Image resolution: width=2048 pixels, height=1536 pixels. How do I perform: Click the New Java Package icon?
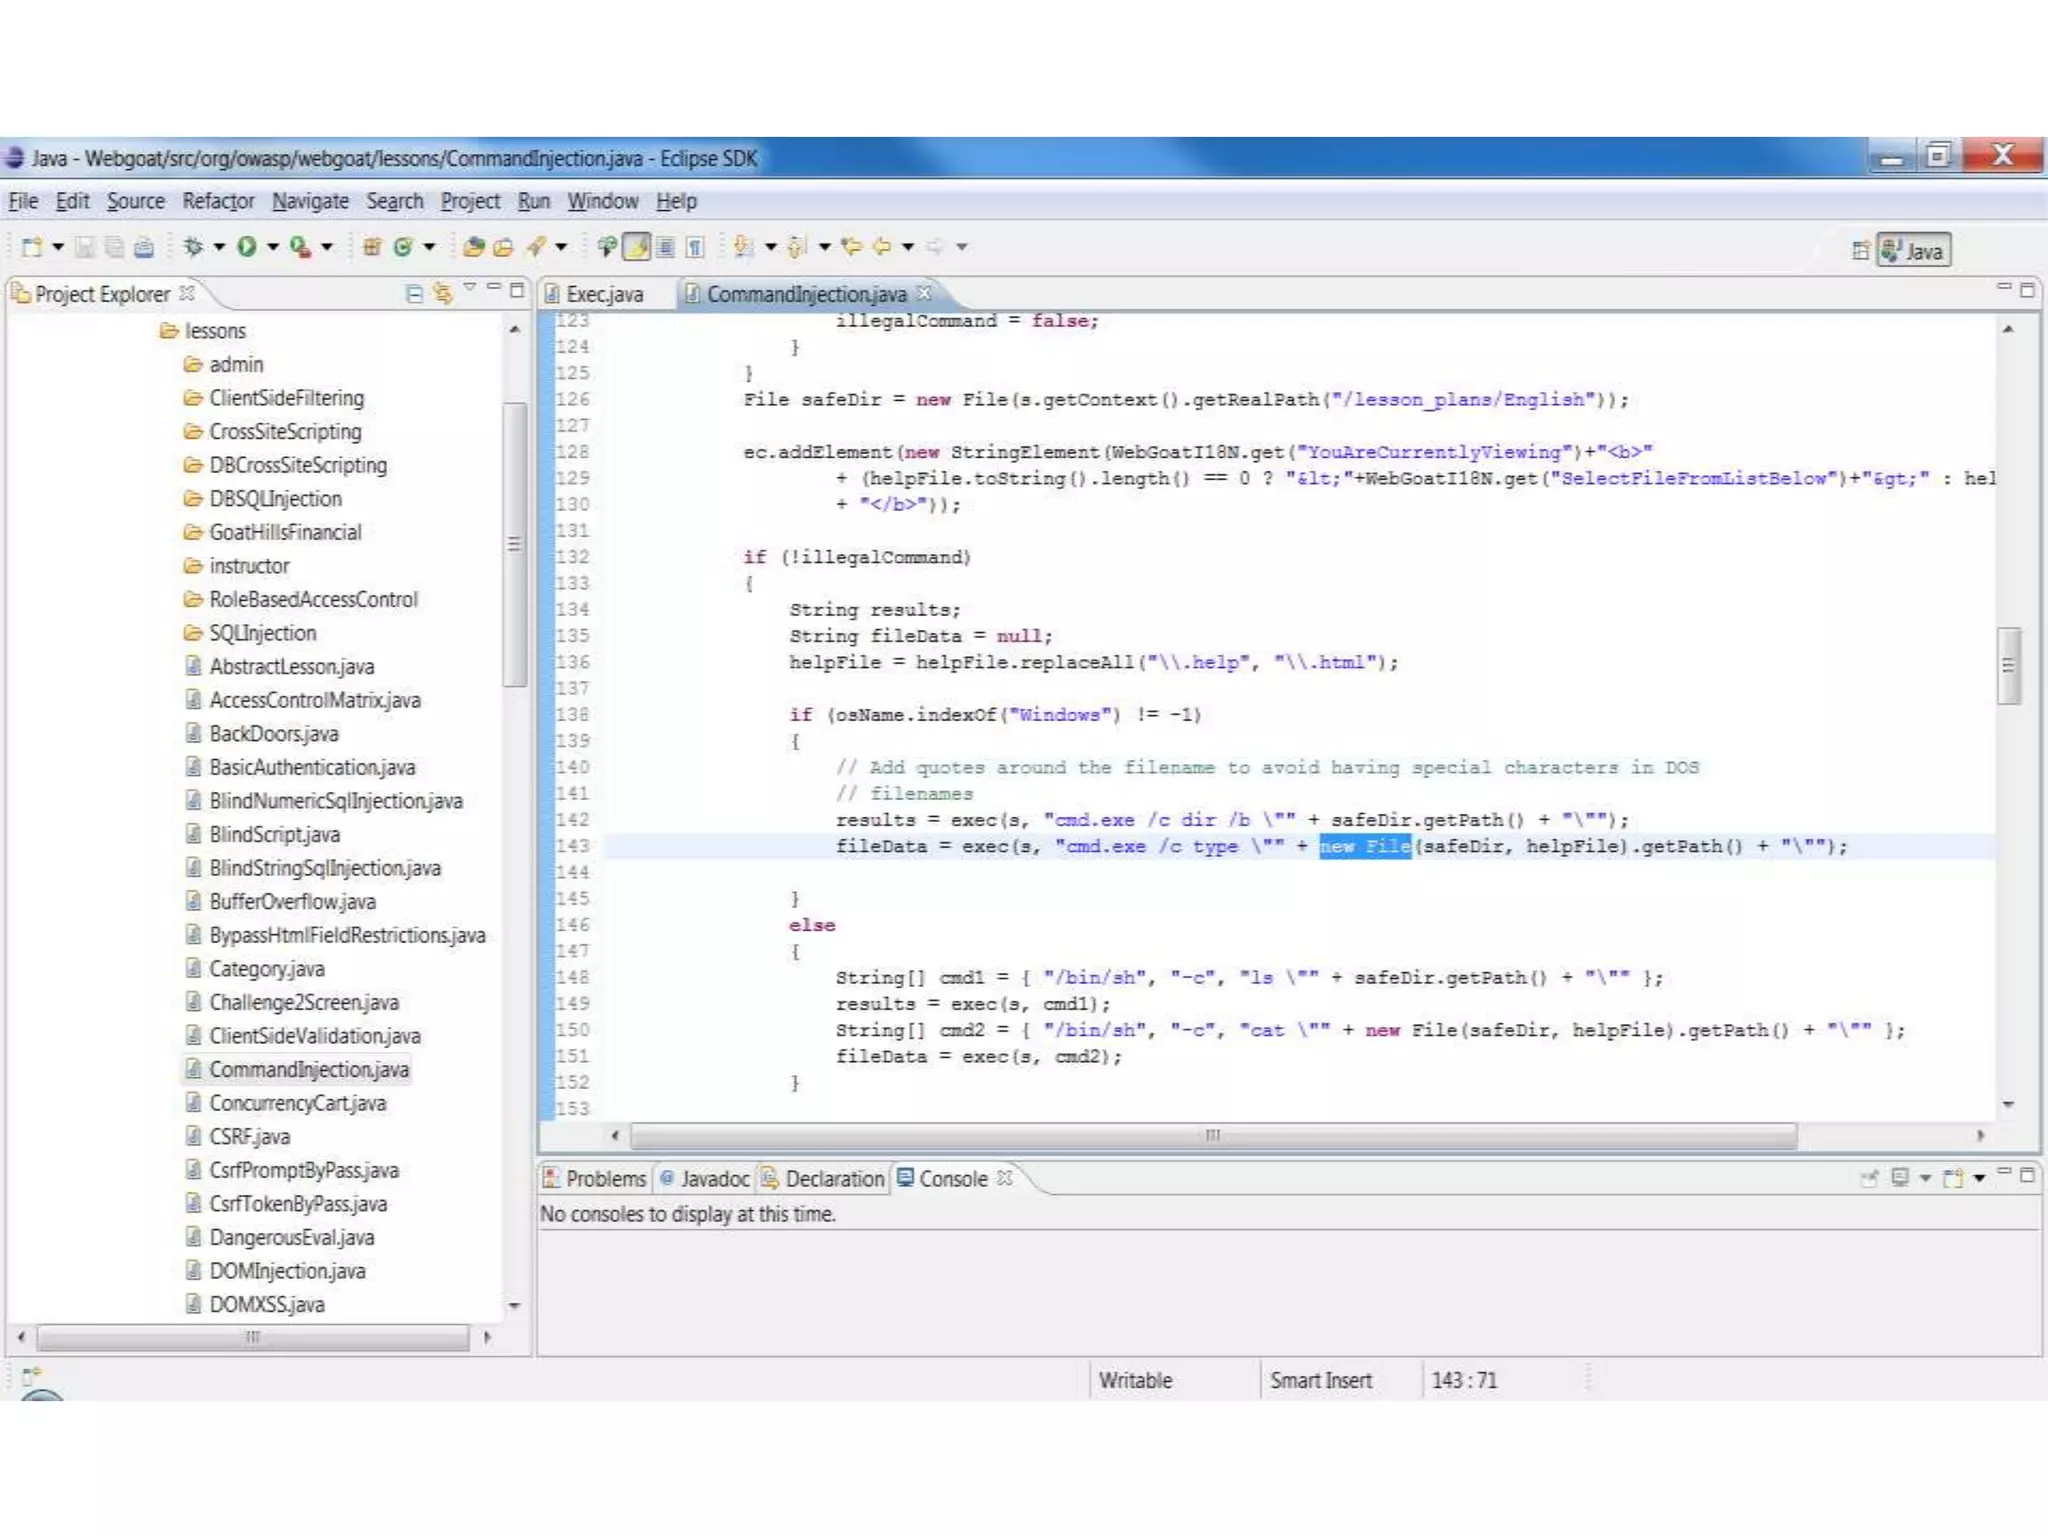point(372,246)
